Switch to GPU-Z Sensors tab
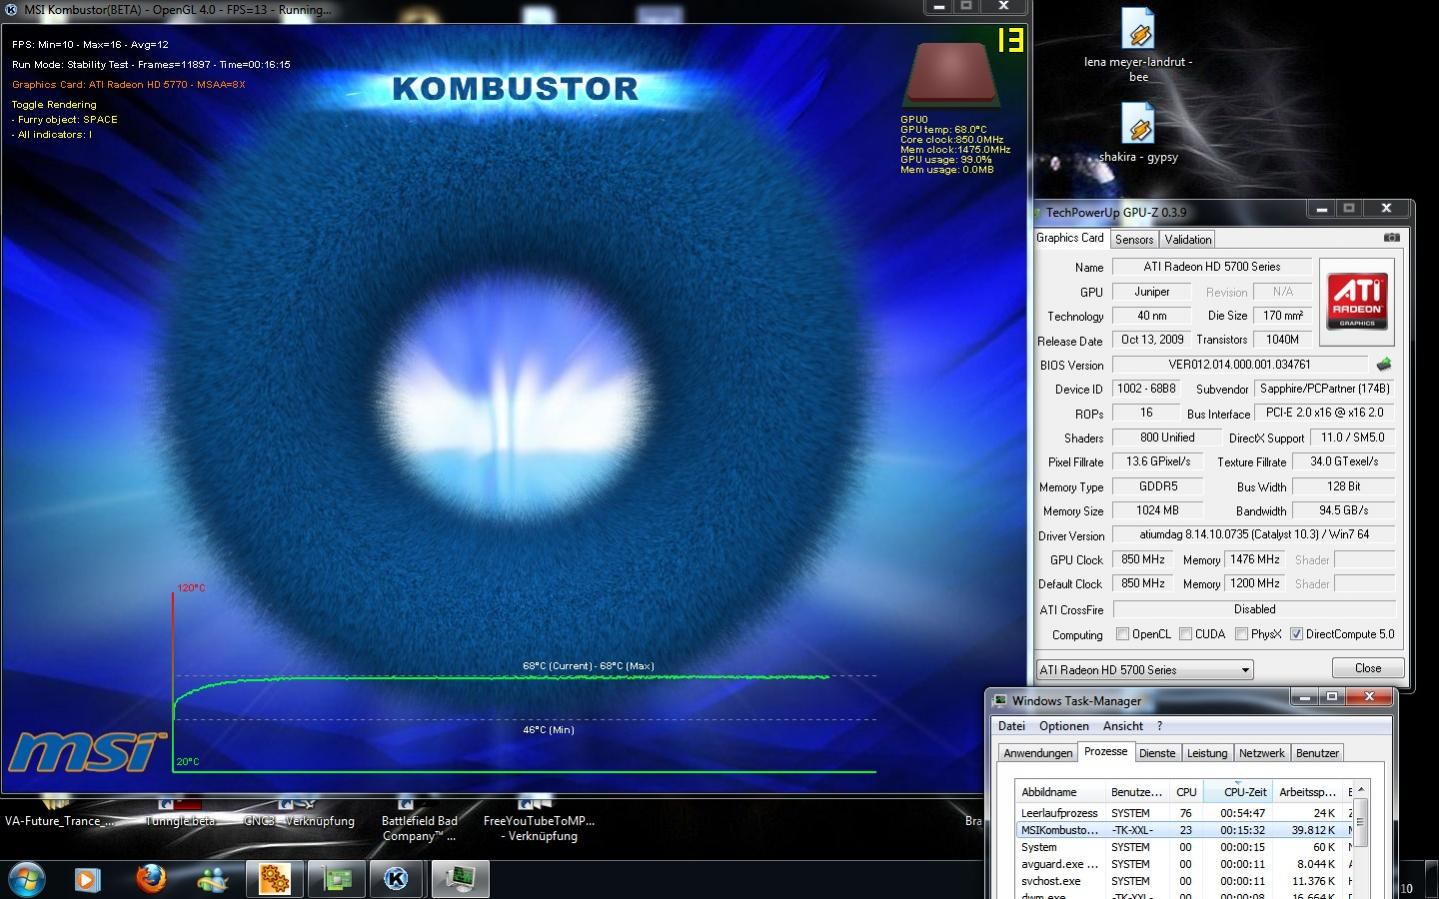The width and height of the screenshot is (1439, 899). pos(1134,239)
